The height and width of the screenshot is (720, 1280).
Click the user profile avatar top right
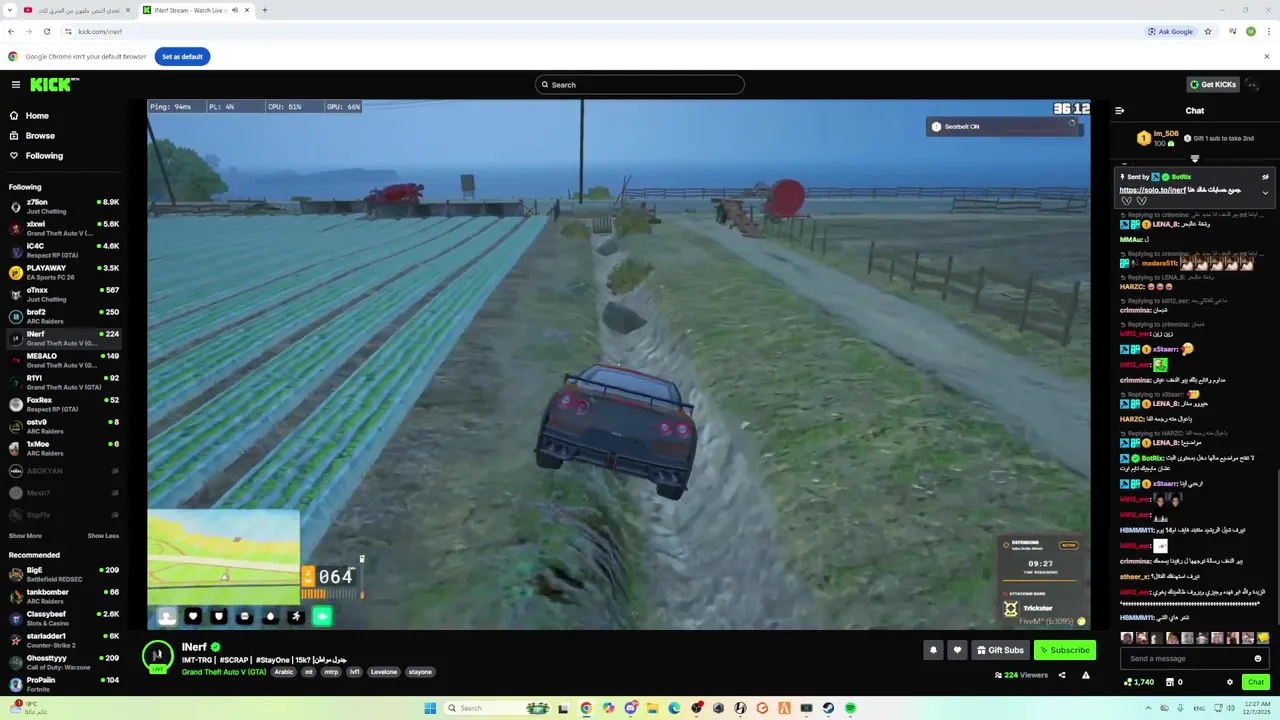point(1251,85)
